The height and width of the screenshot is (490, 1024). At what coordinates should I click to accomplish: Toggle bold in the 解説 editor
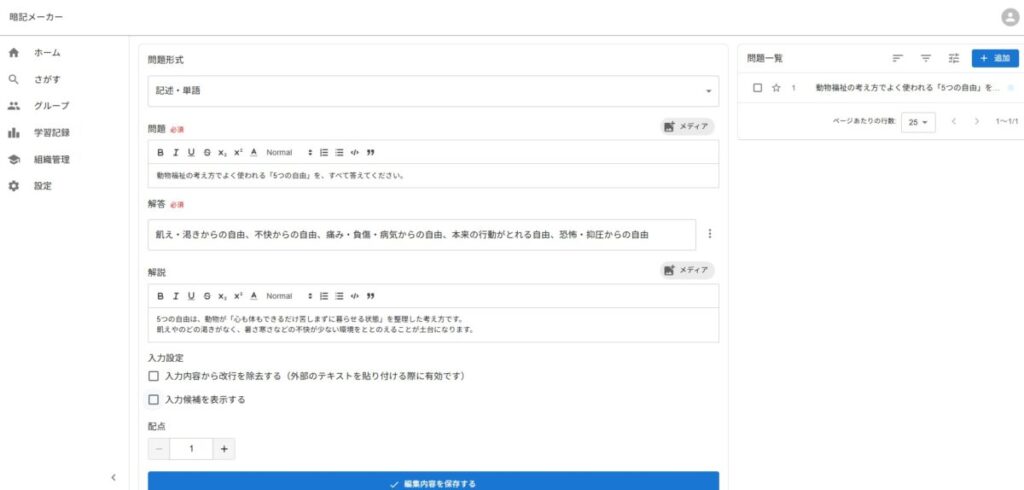(x=160, y=296)
